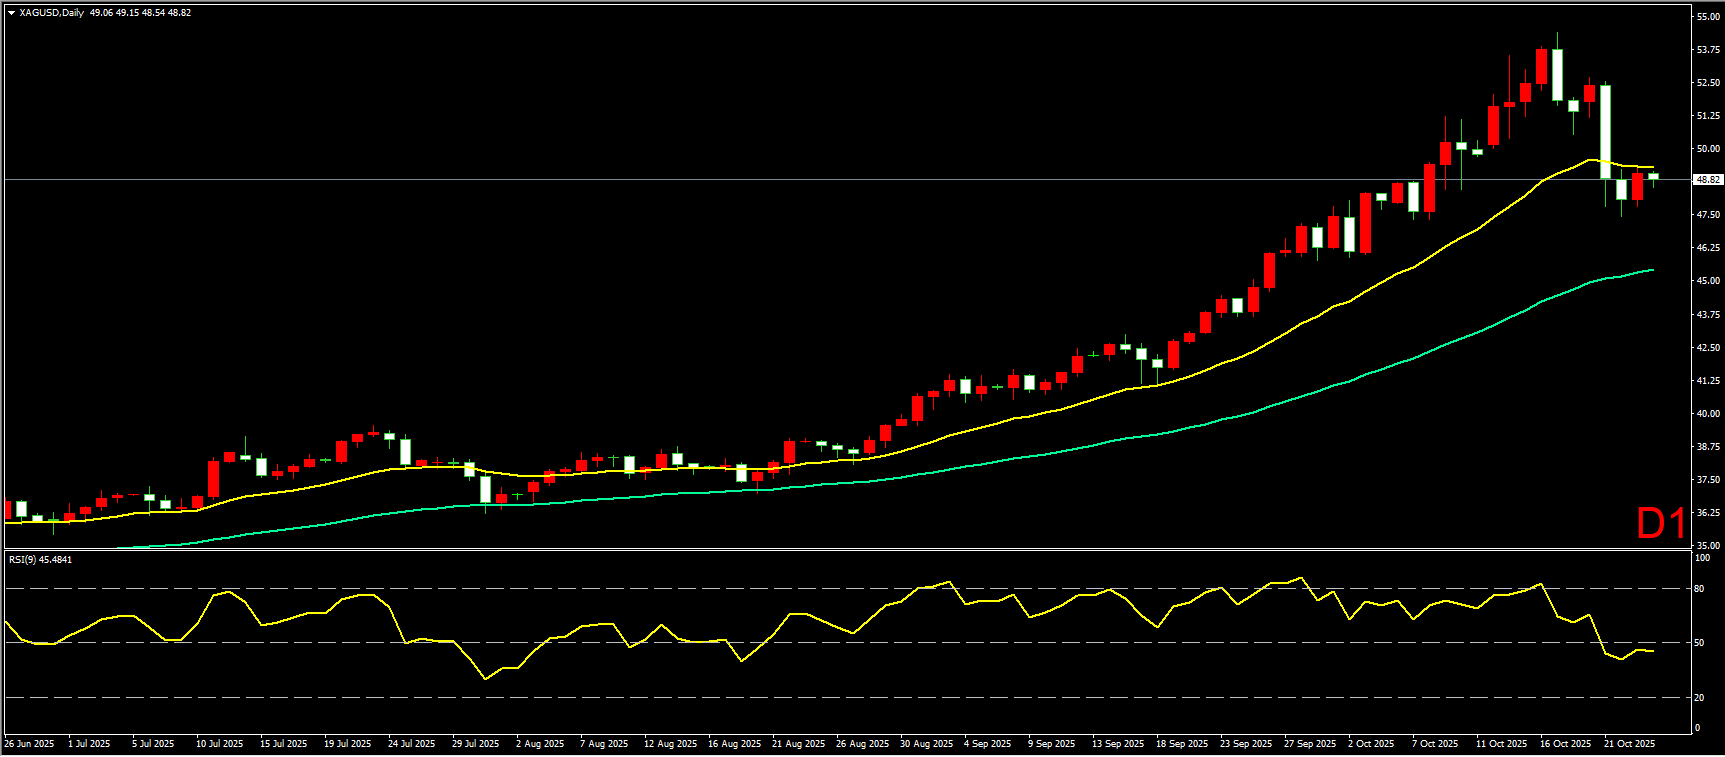
Task: Click the RSI 20 level on scale
Action: pos(1699,698)
